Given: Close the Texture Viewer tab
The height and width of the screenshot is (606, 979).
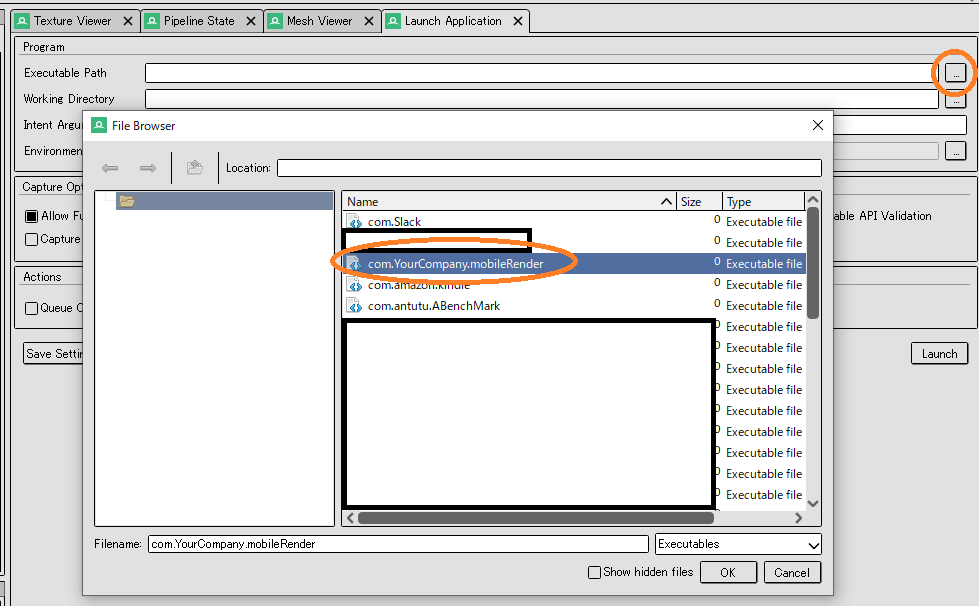Looking at the screenshot, I should click(128, 21).
